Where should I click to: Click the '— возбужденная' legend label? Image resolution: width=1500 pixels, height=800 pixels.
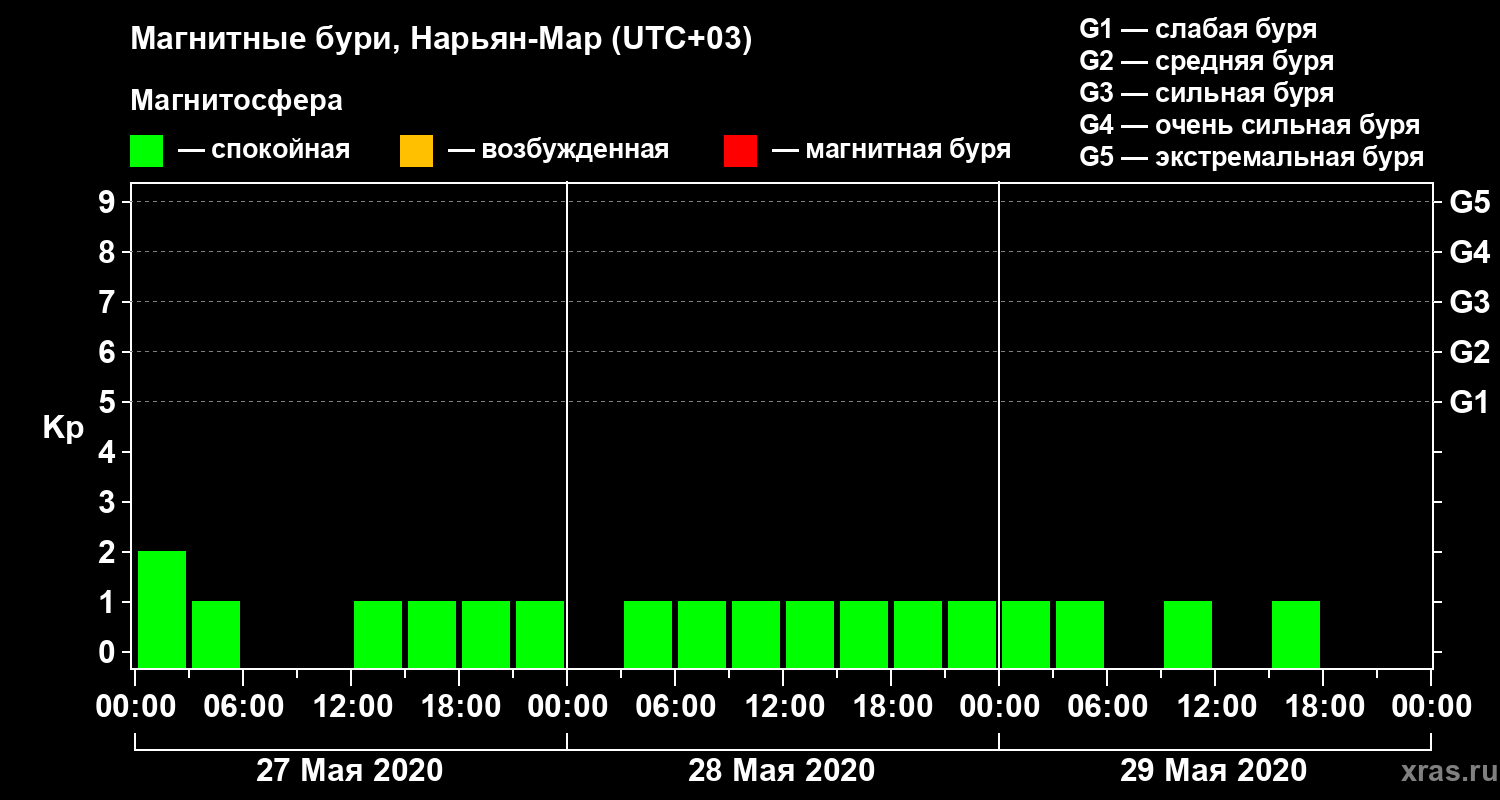[x=558, y=151]
